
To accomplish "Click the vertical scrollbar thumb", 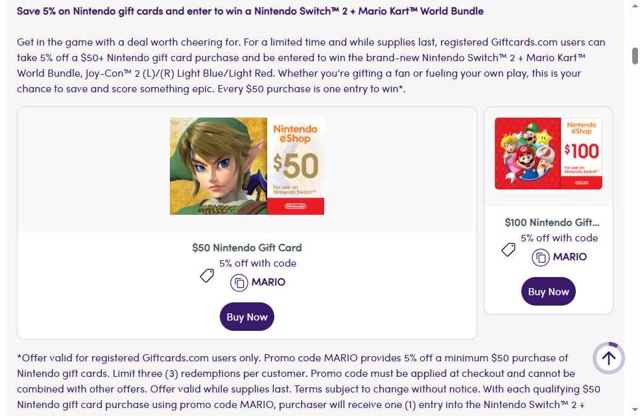I will (635, 56).
